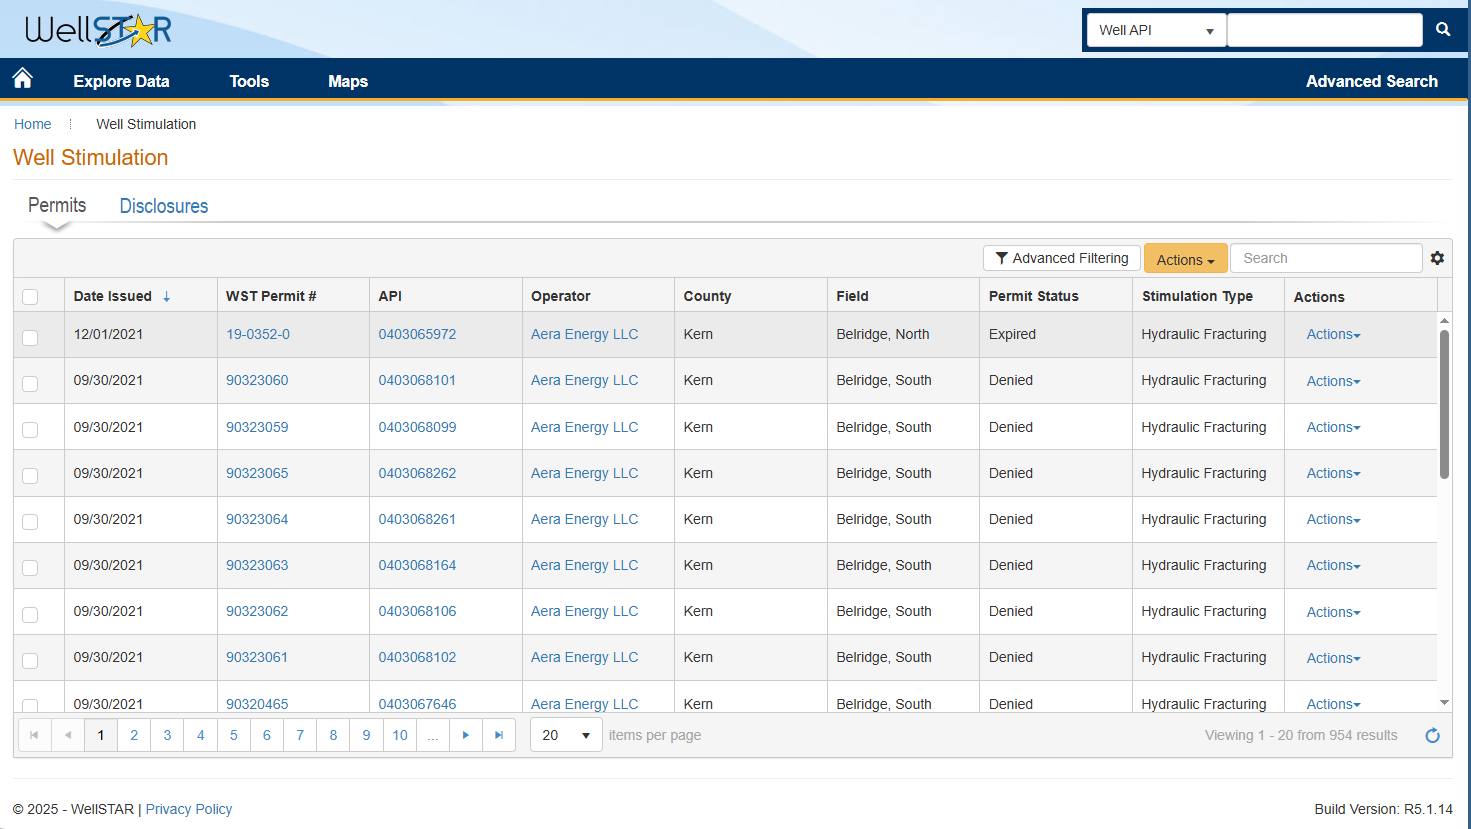The image size is (1471, 829).
Task: Expand the orange Actions dropdown button
Action: [x=1185, y=259]
